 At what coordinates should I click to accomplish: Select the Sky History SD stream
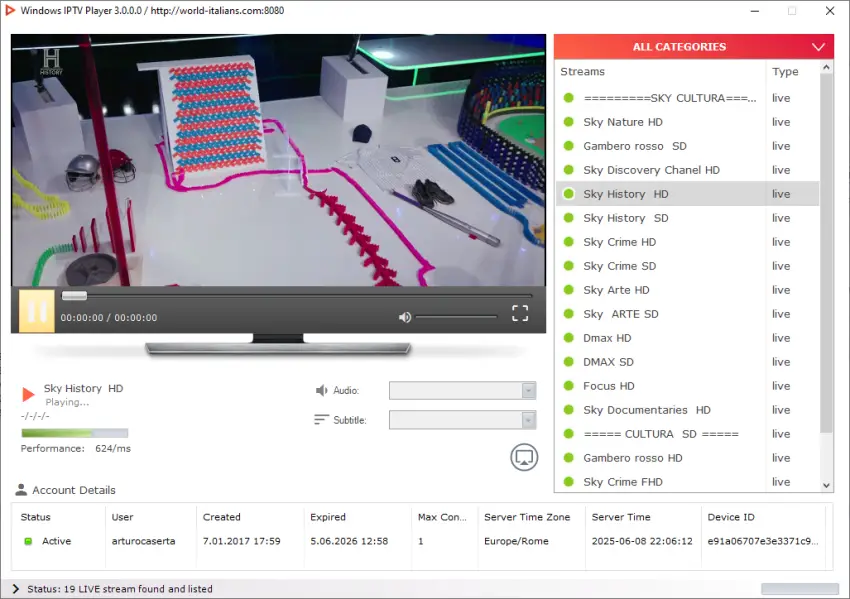tap(687, 217)
